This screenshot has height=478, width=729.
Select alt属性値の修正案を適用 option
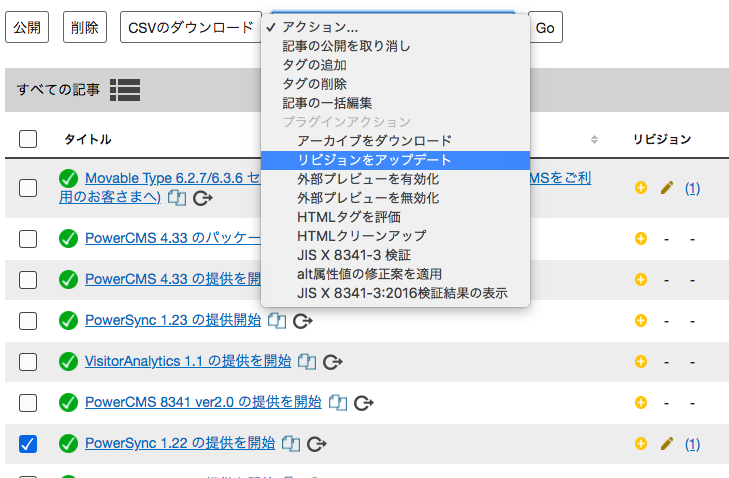click(x=395, y=274)
